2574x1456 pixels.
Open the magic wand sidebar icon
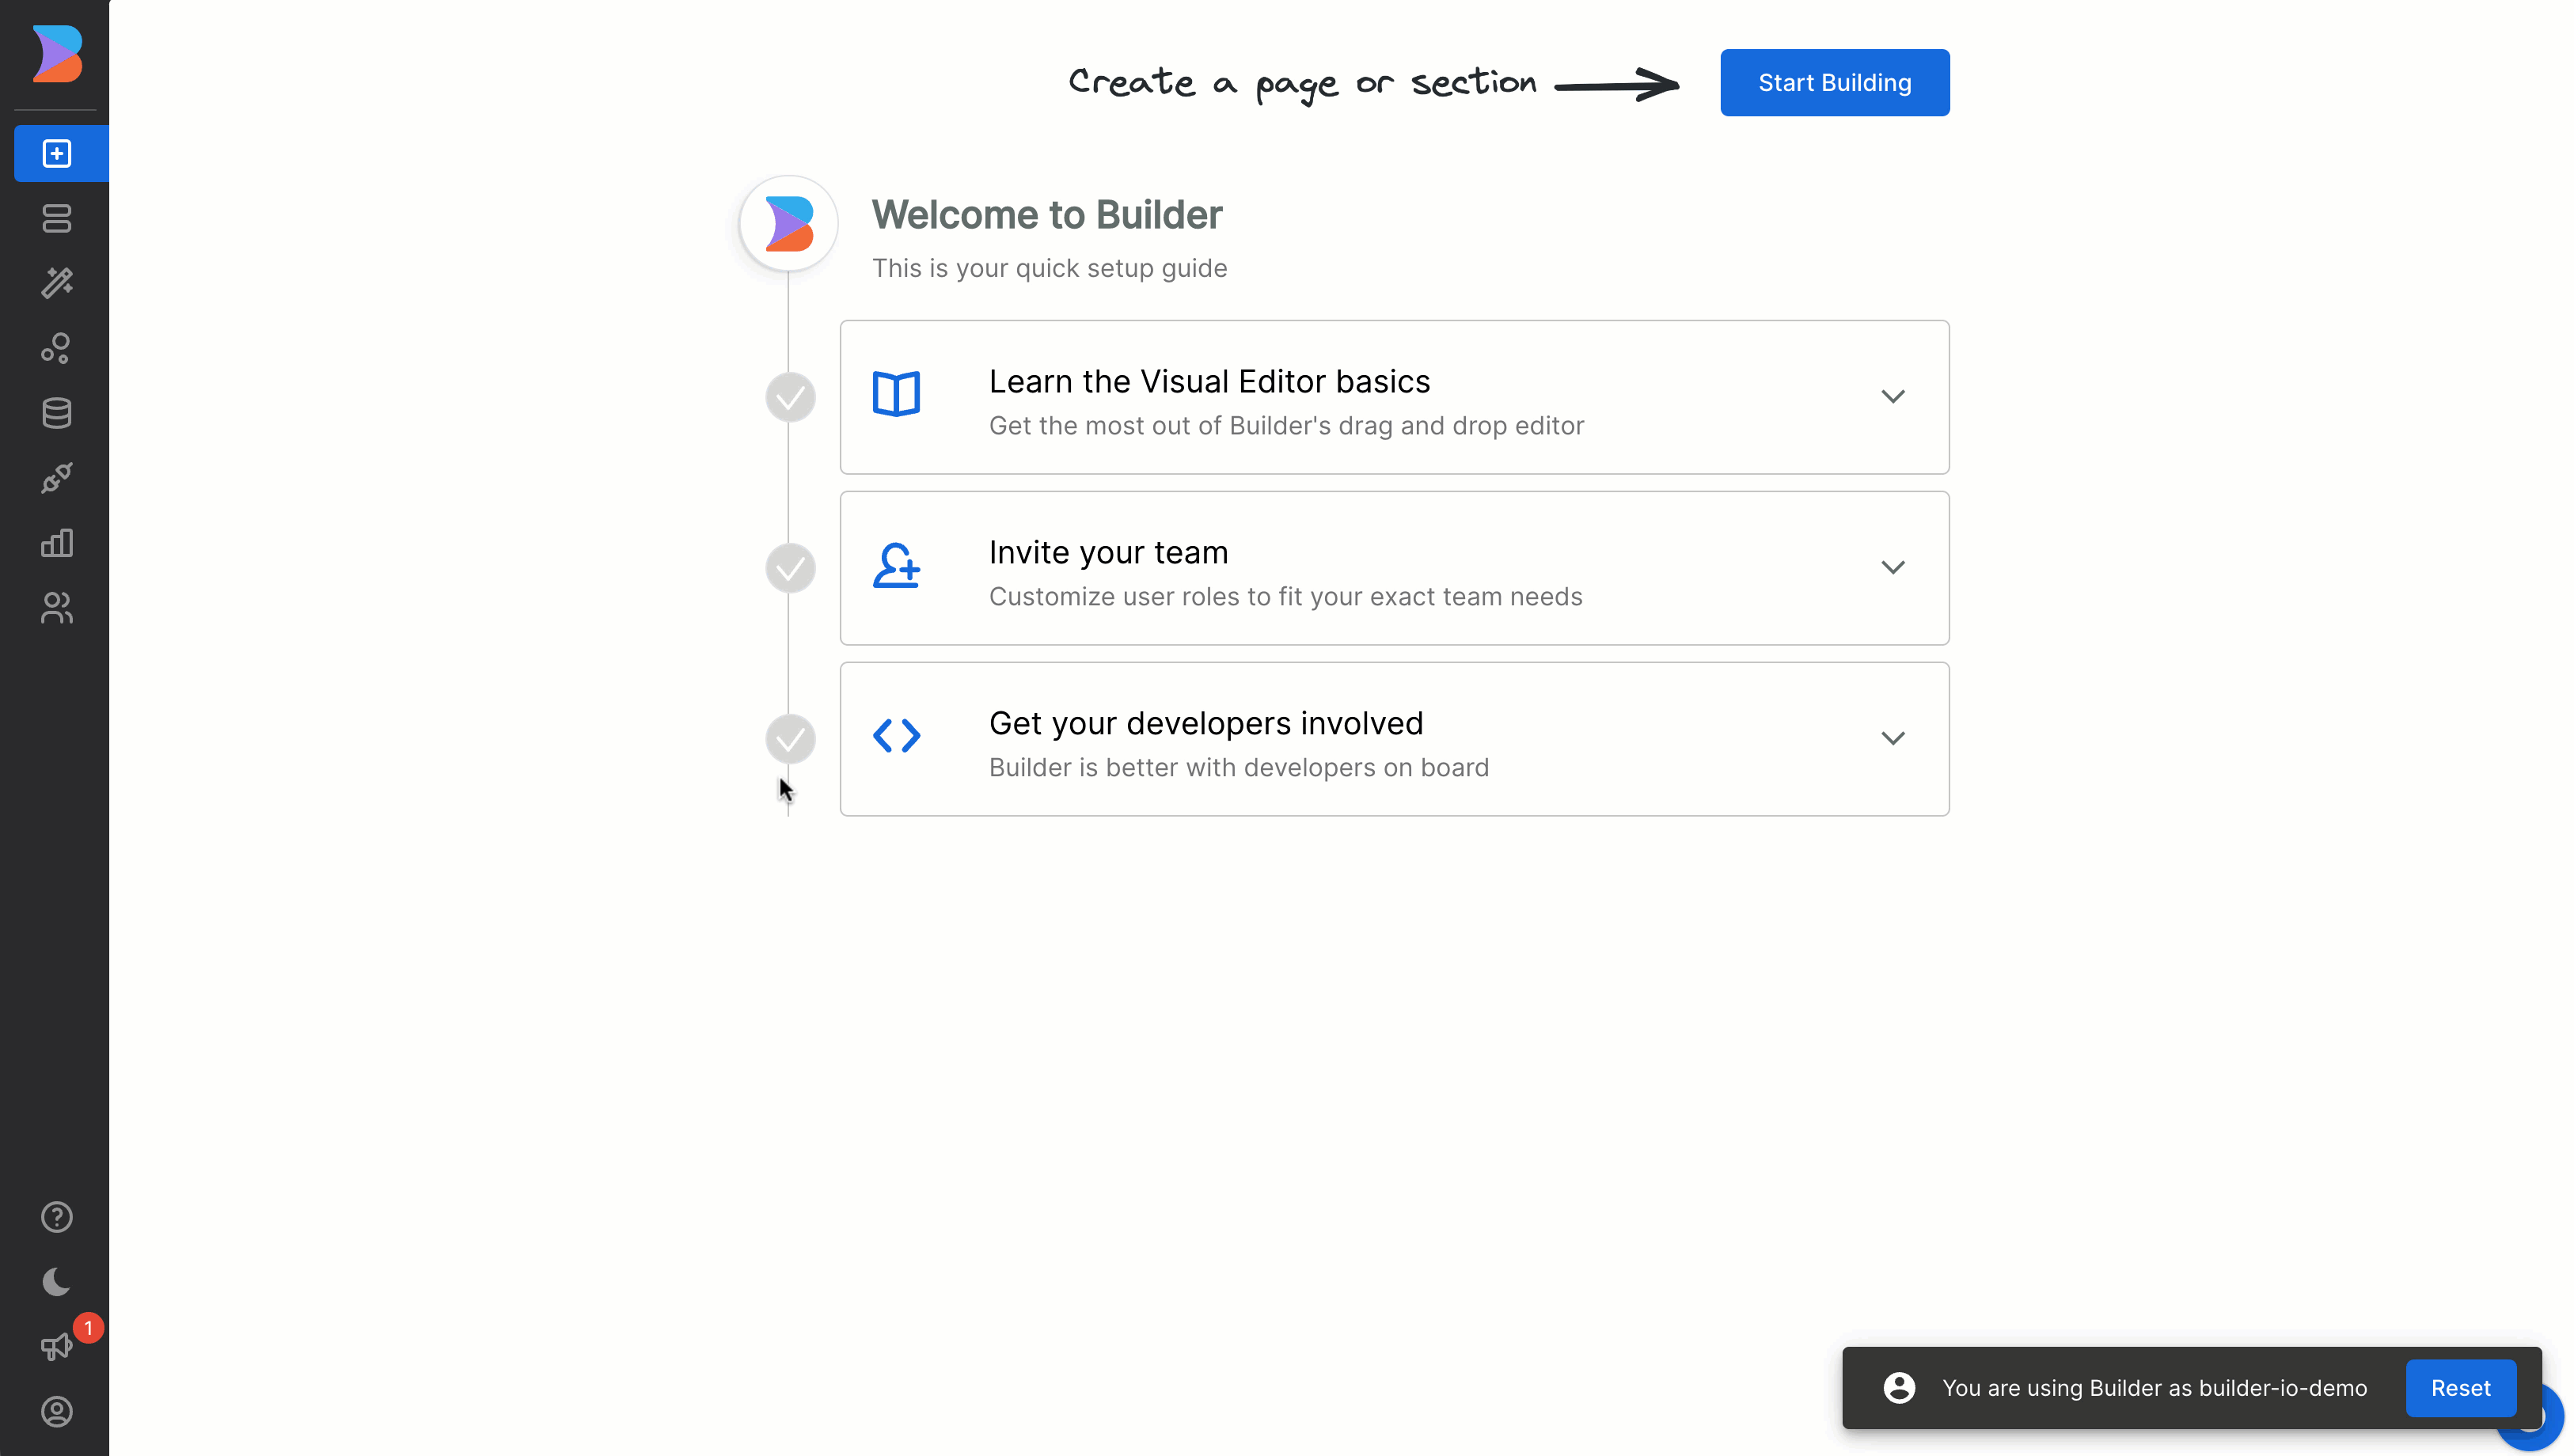57,283
